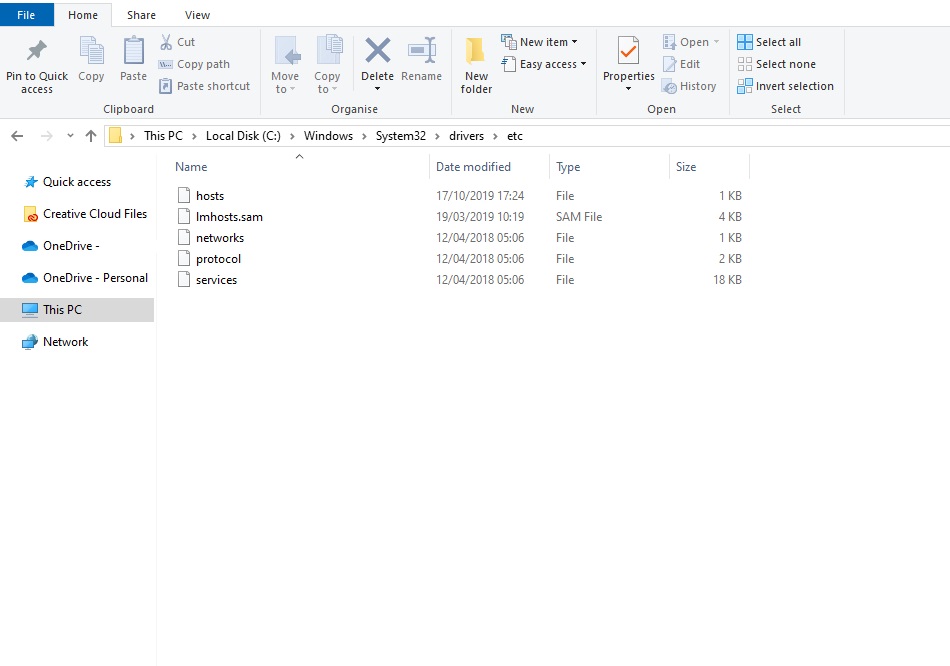
Task: Navigate to Windows in breadcrumb
Action: 328,136
